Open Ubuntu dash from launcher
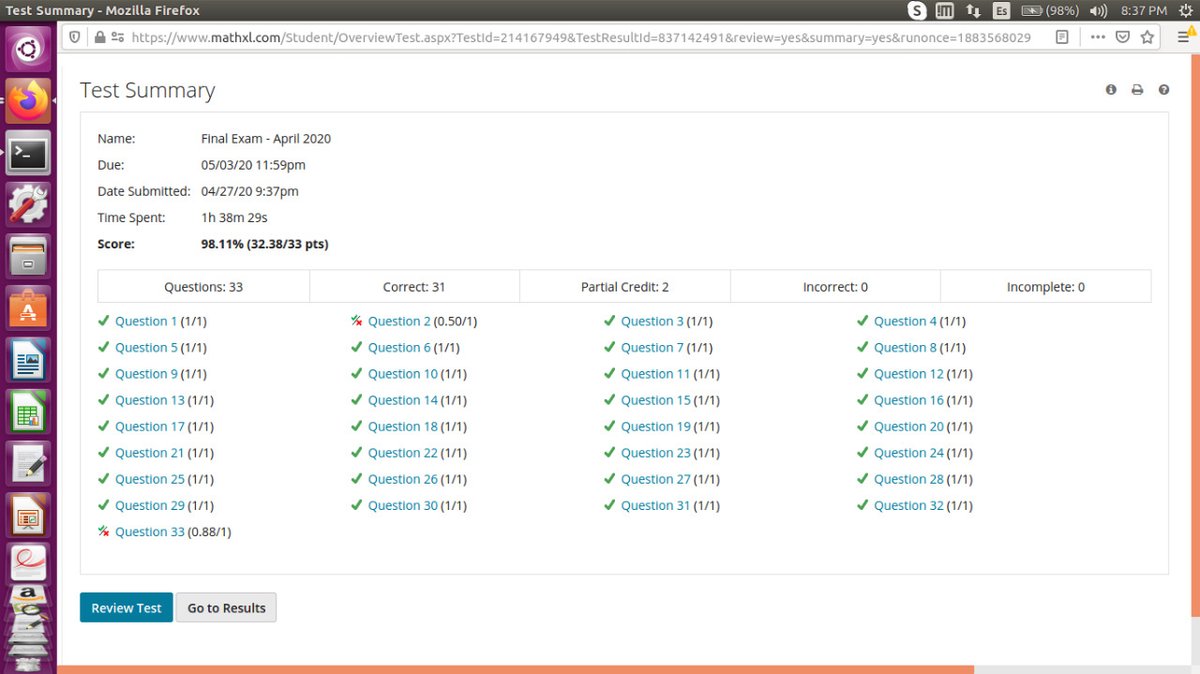 [28, 49]
